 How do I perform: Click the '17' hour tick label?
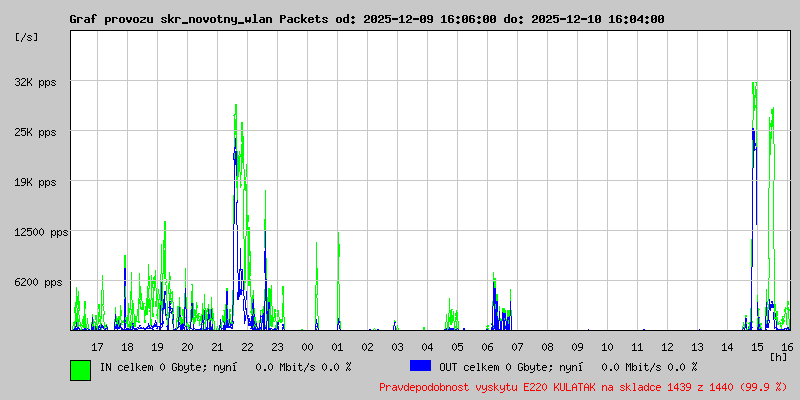point(97,347)
